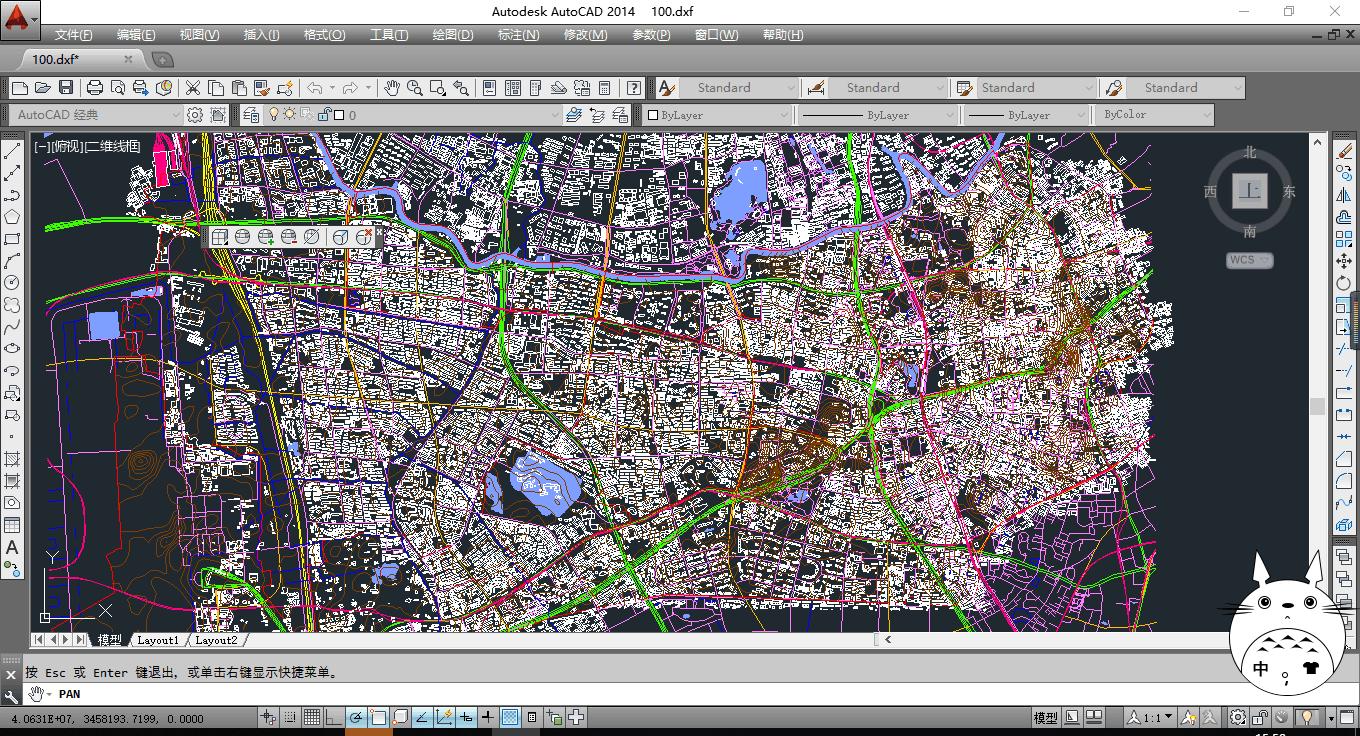
Task: Toggle Ortho mode in the status bar
Action: click(x=334, y=717)
